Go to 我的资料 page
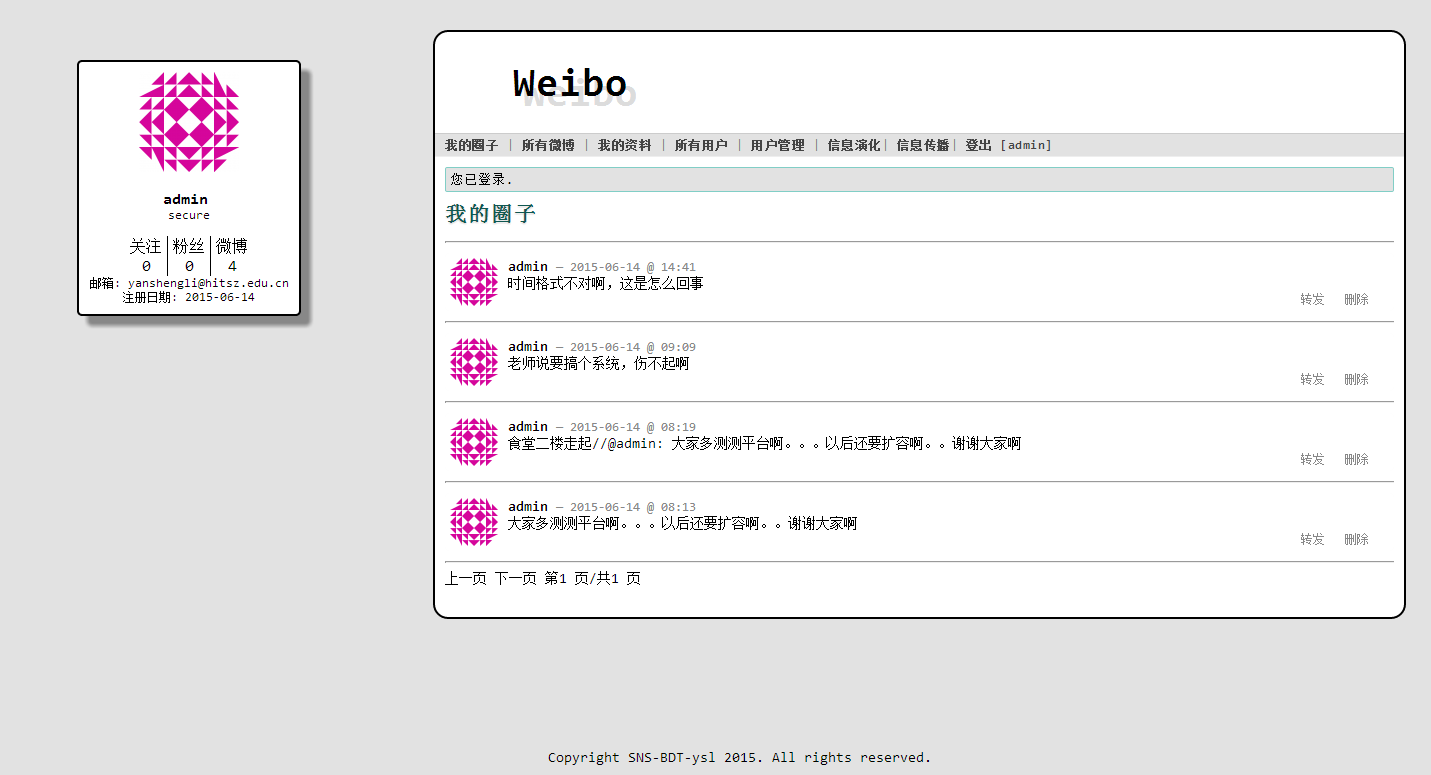This screenshot has width=1431, height=775. 625,145
